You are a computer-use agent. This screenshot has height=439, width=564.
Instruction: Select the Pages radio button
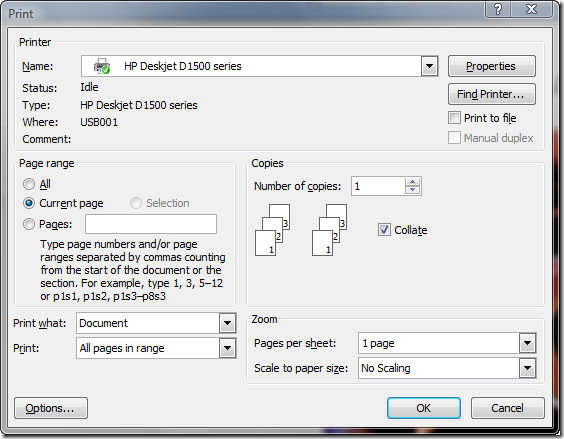pyautogui.click(x=29, y=224)
